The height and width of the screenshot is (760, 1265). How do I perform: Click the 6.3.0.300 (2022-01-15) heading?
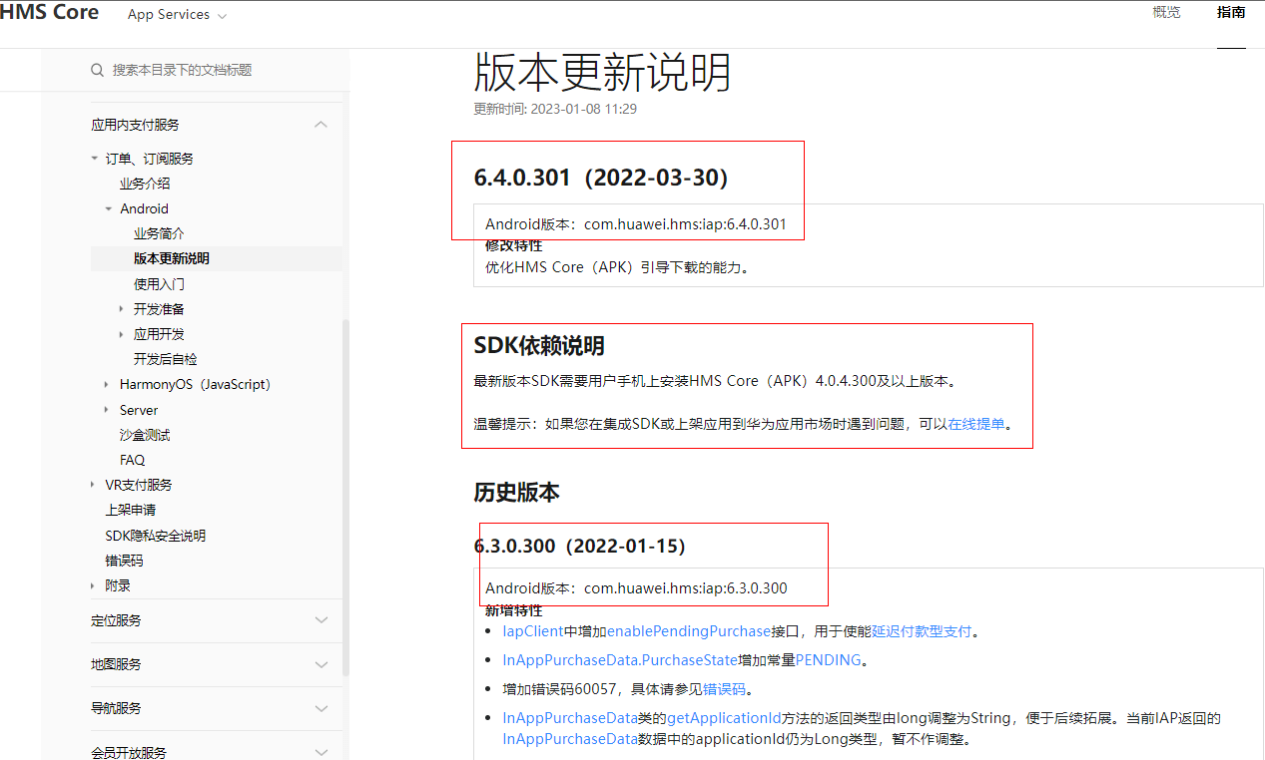click(x=580, y=547)
